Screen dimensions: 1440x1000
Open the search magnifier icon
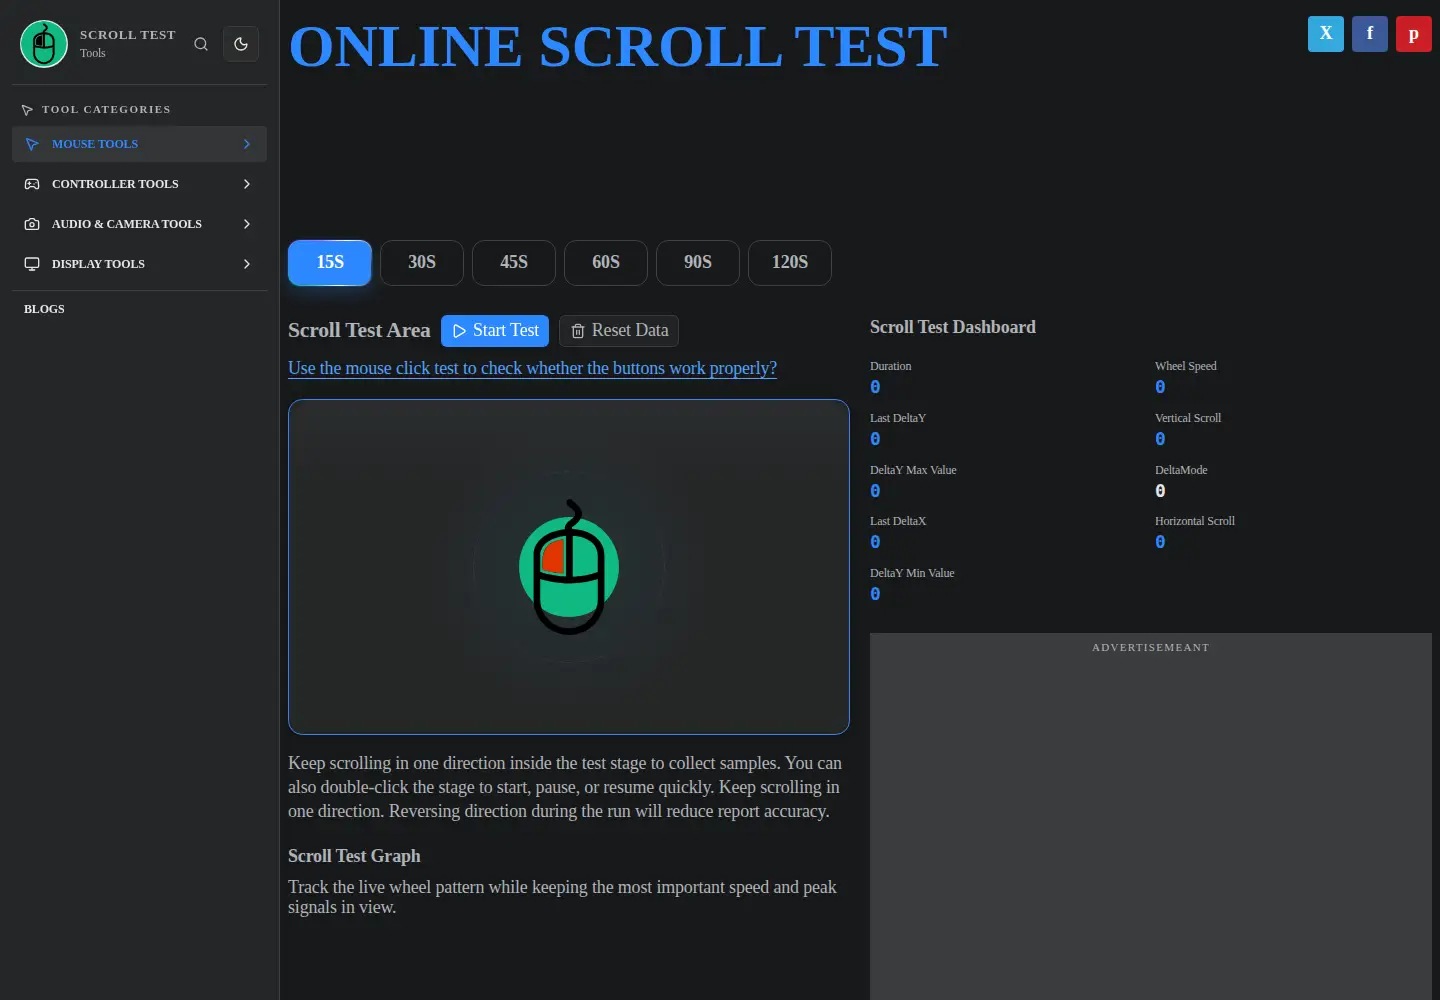pos(201,44)
